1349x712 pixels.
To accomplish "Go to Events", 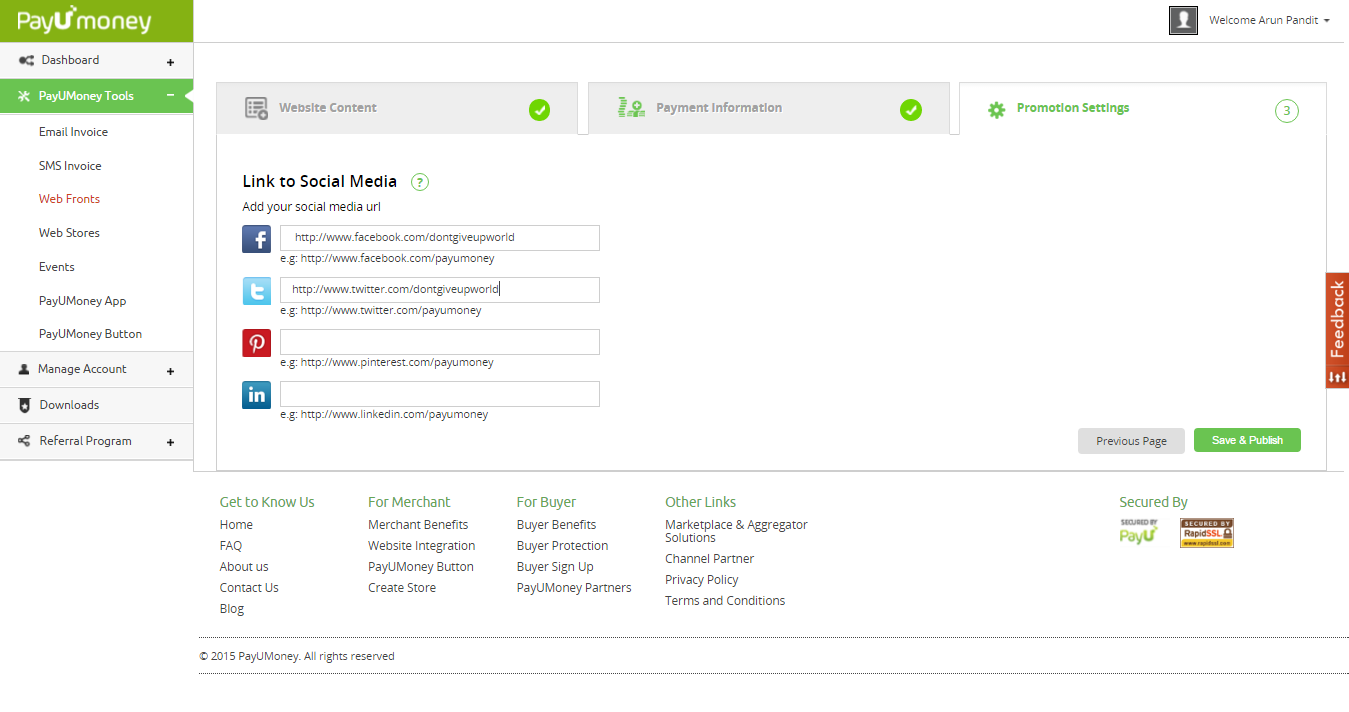I will pos(57,267).
